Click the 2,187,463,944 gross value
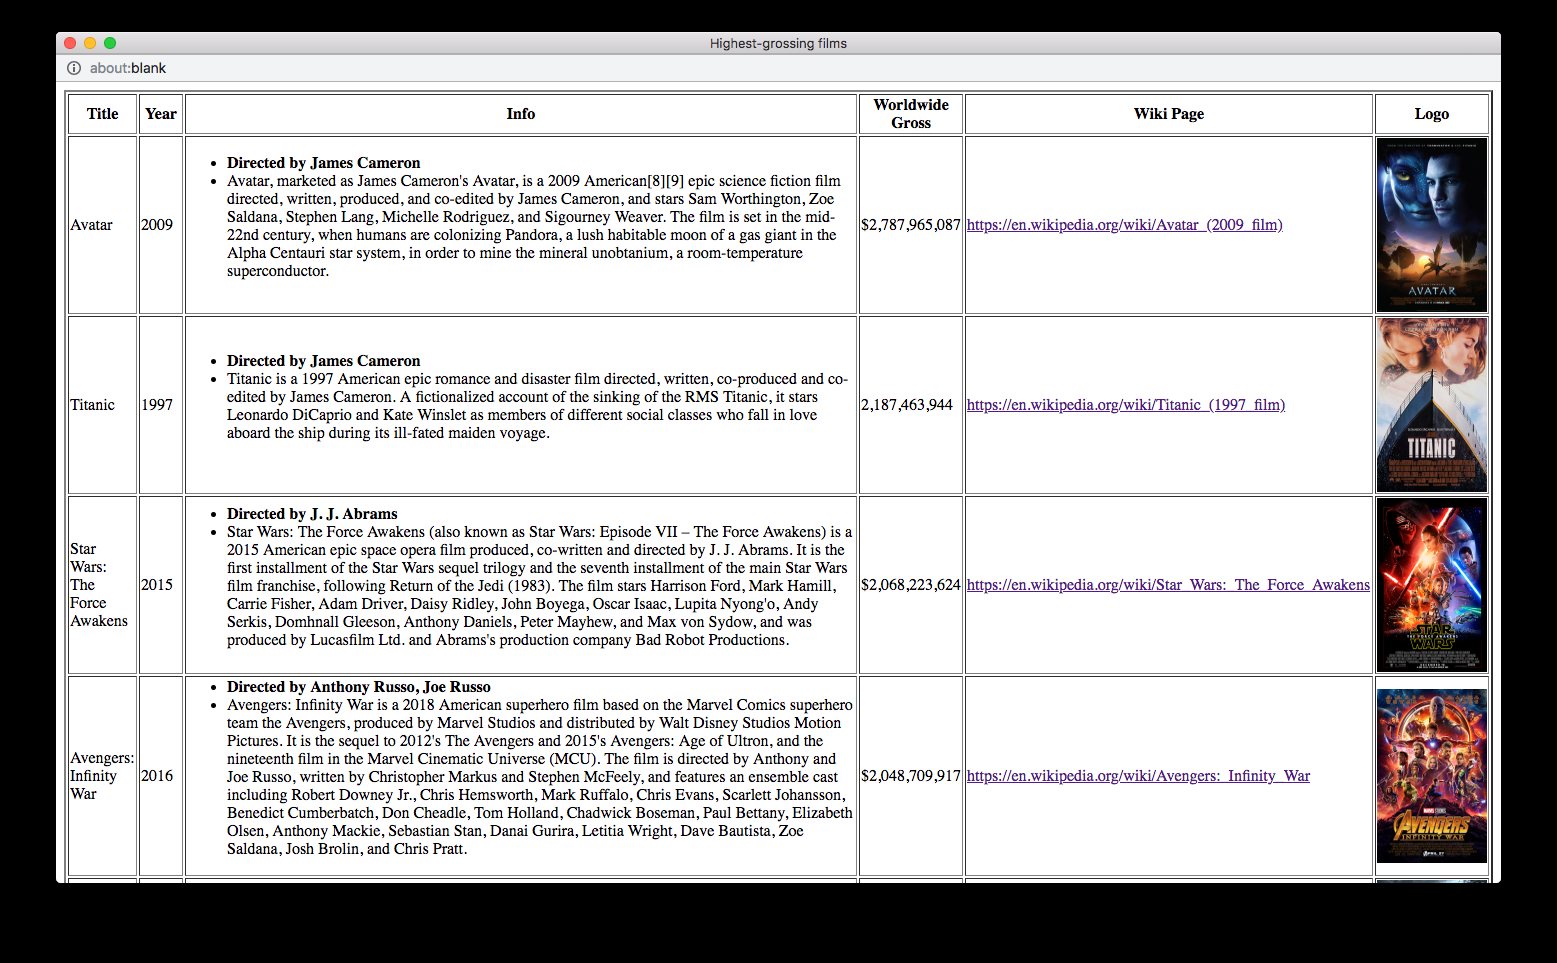 tap(907, 405)
